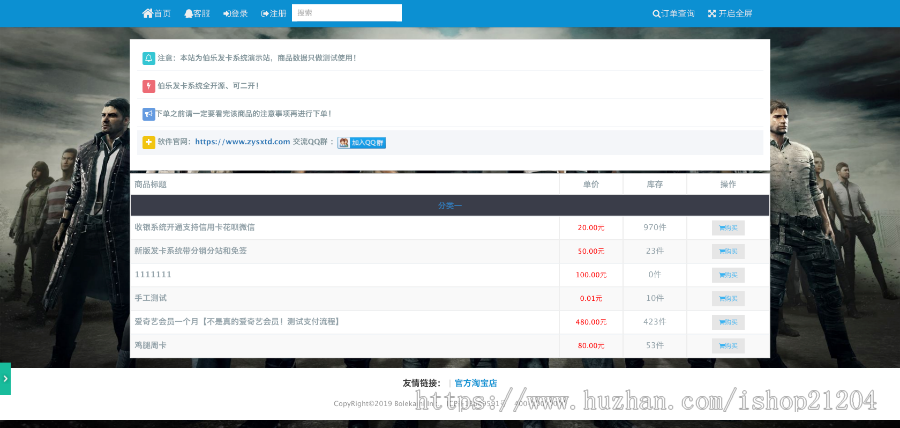The height and width of the screenshot is (428, 900).
Task: Click product title 新版发卡系统带分销分站和免签
Action: pos(191,251)
